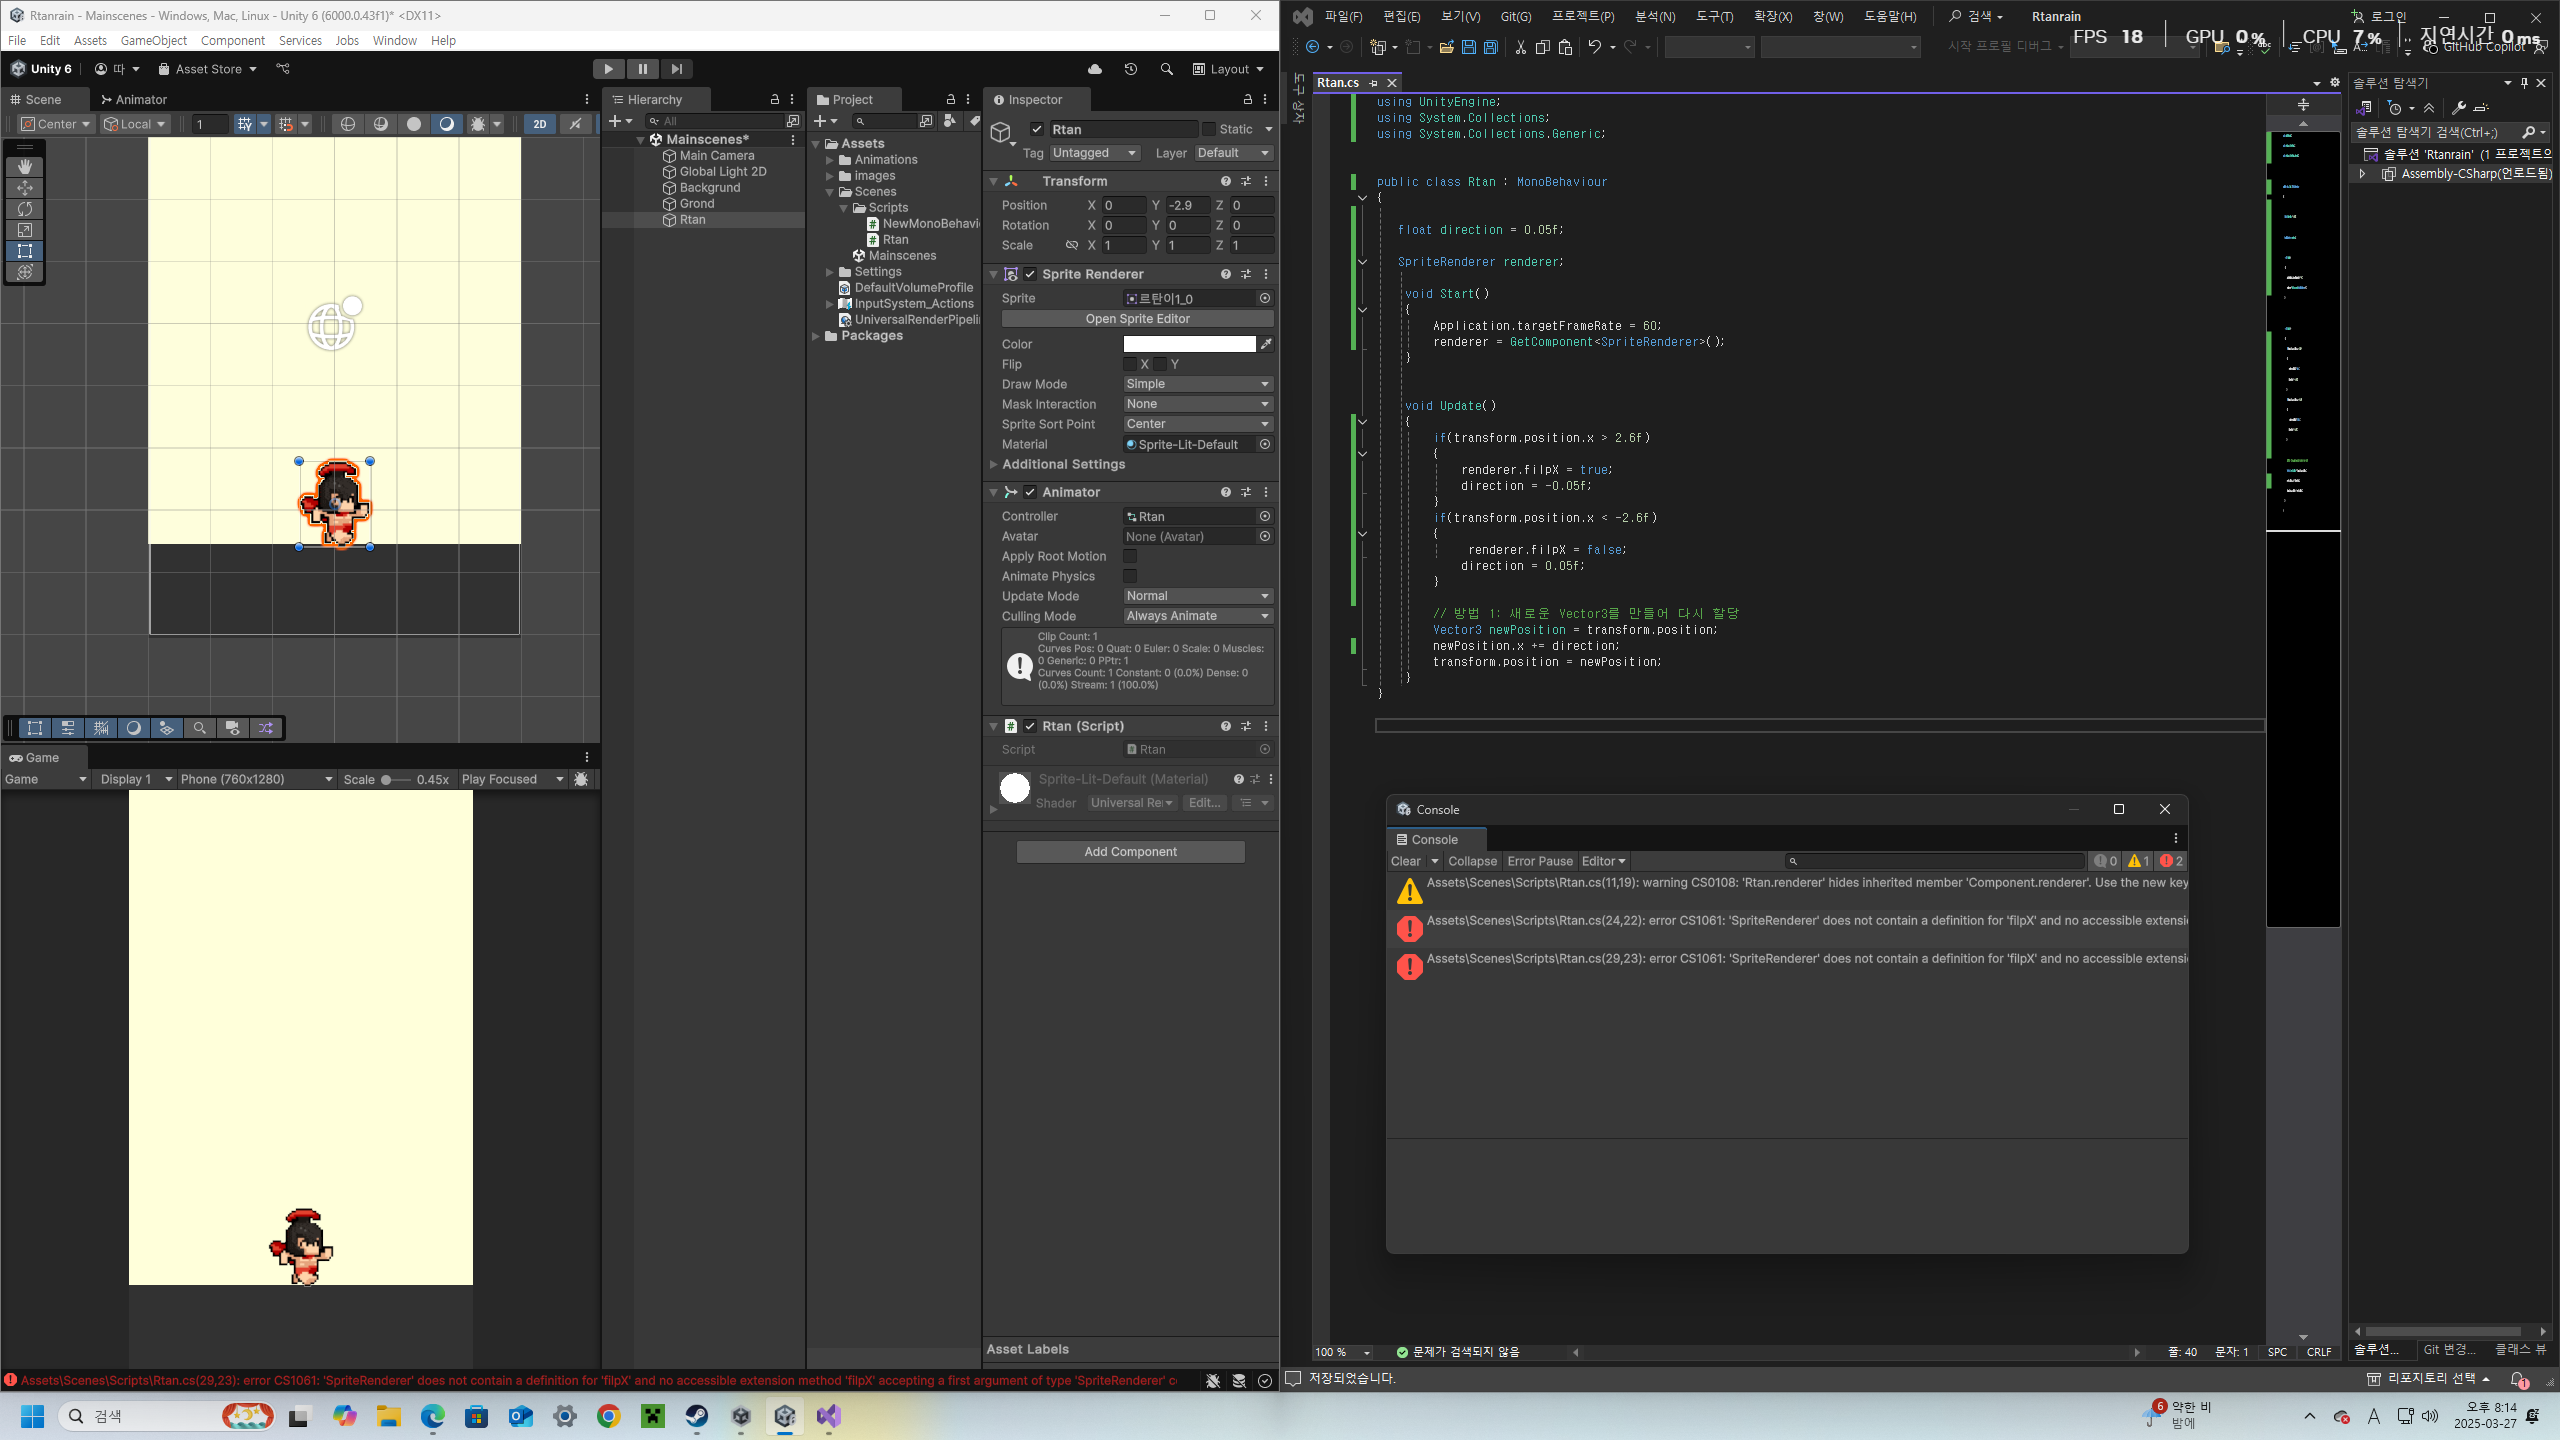Open the Layer dropdown showing Default
The height and width of the screenshot is (1440, 2560).
point(1234,153)
